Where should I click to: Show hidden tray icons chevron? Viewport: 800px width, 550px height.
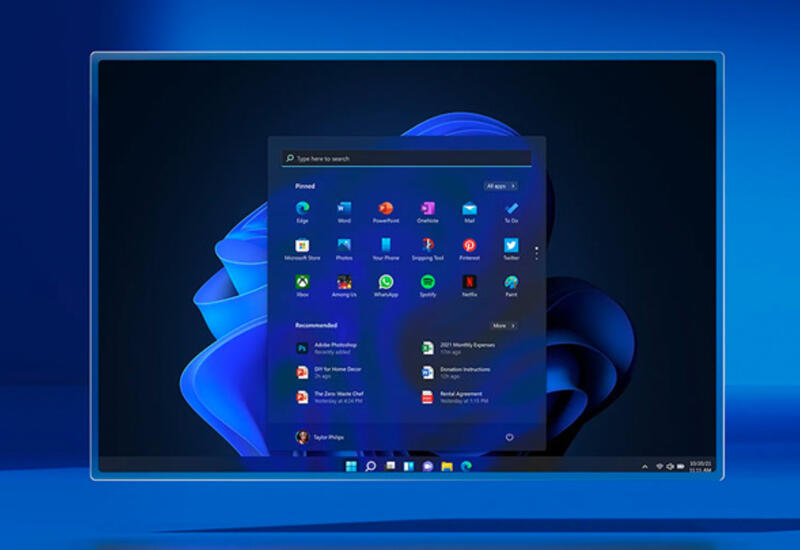pyautogui.click(x=645, y=467)
